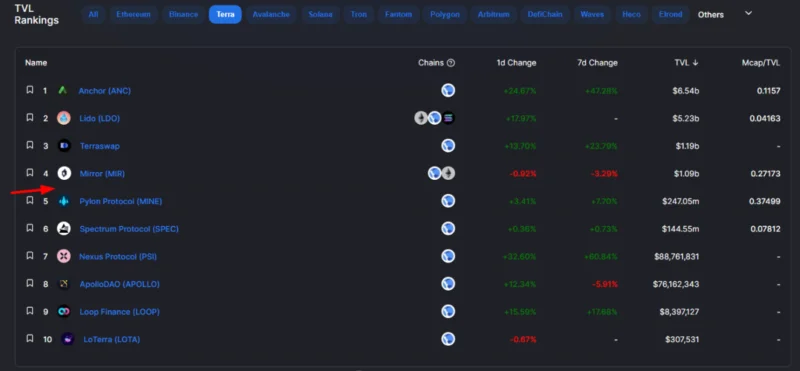The image size is (800, 371).
Task: Click the Pylon Protocol logo icon
Action: [64, 201]
